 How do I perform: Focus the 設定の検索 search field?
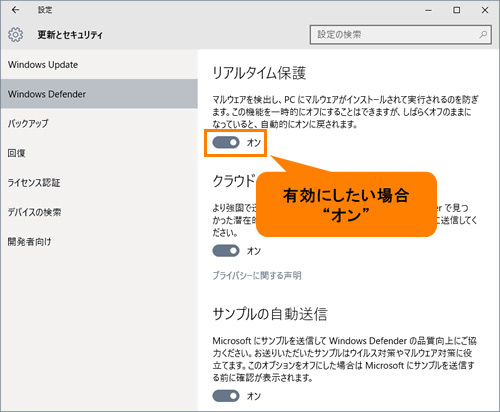[400, 35]
